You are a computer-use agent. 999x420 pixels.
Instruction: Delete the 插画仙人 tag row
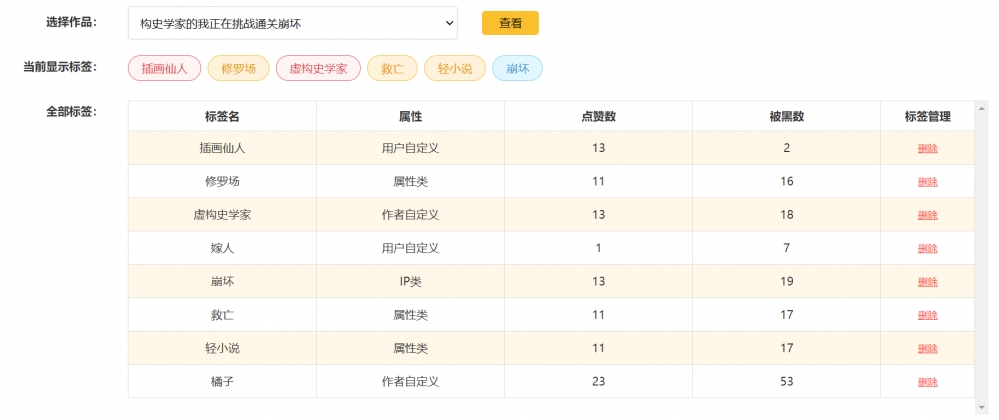point(927,148)
